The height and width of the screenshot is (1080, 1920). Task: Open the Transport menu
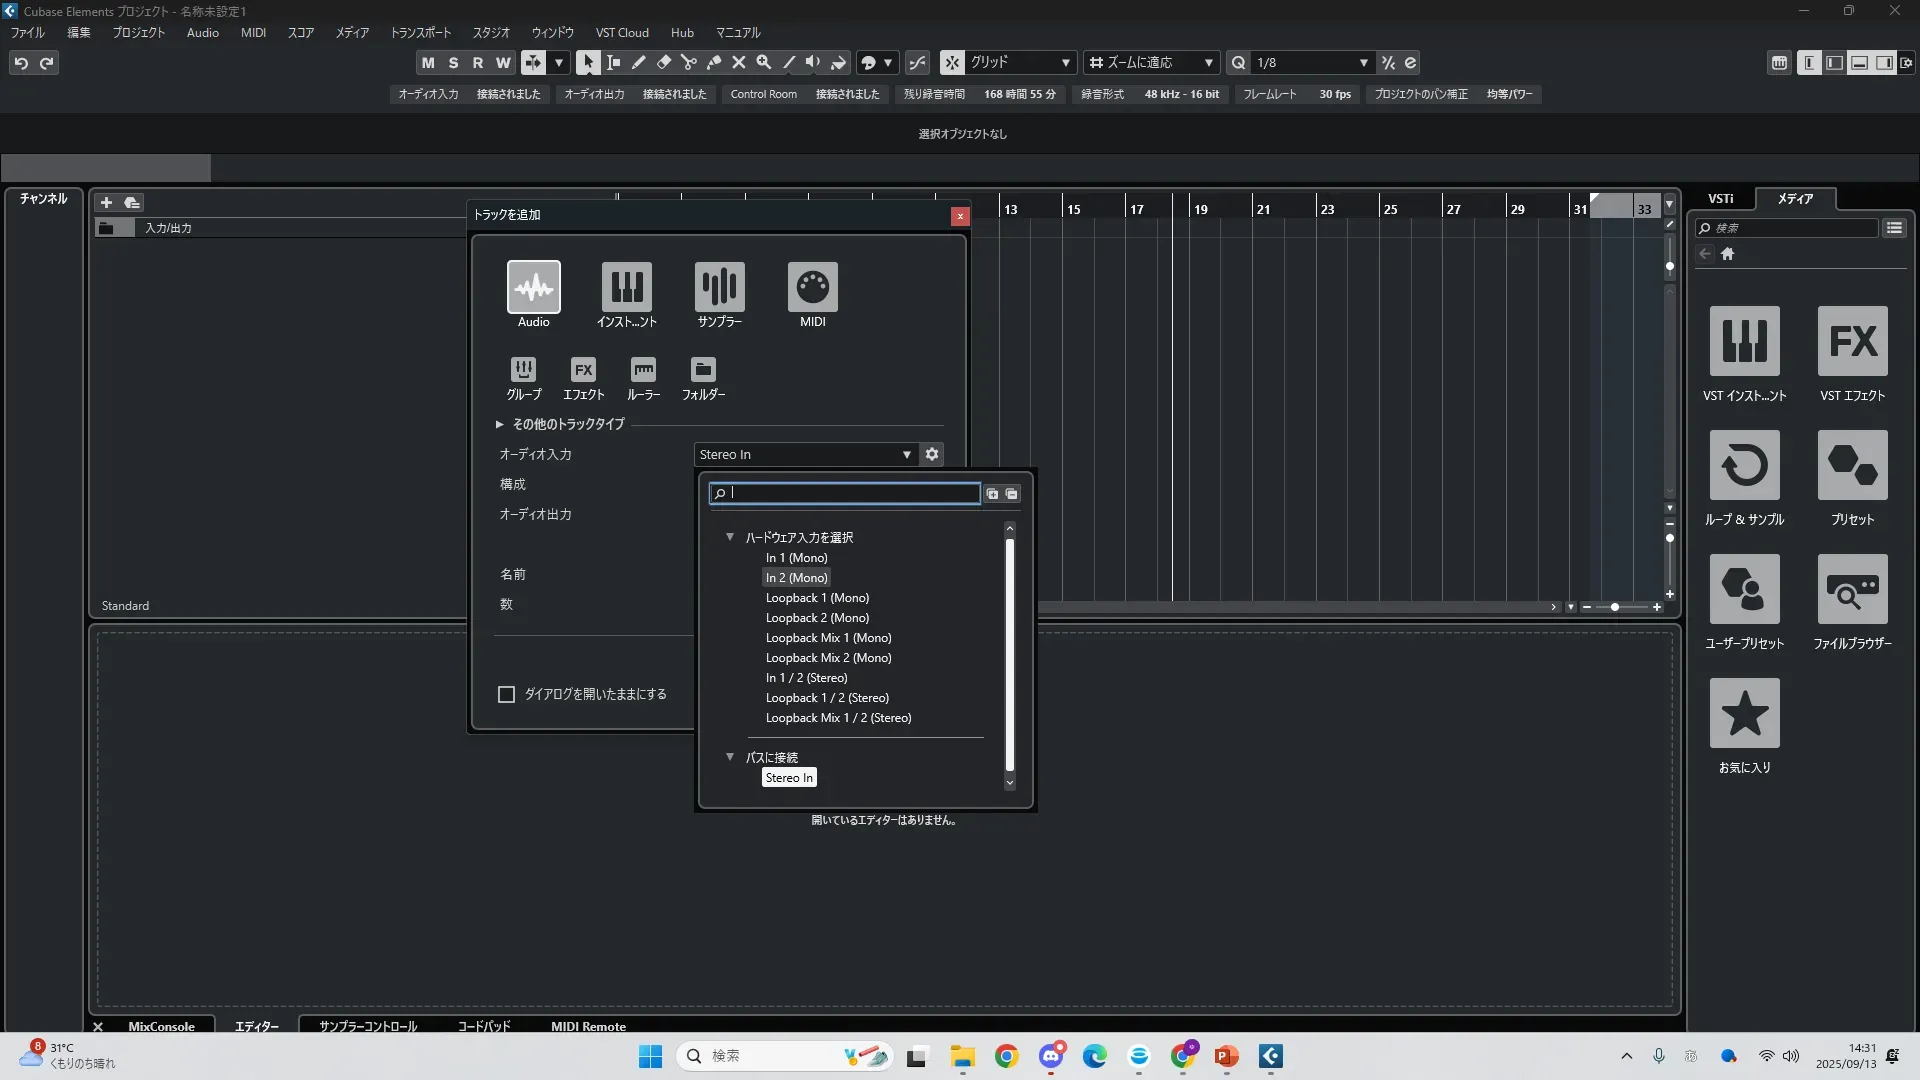click(x=420, y=32)
